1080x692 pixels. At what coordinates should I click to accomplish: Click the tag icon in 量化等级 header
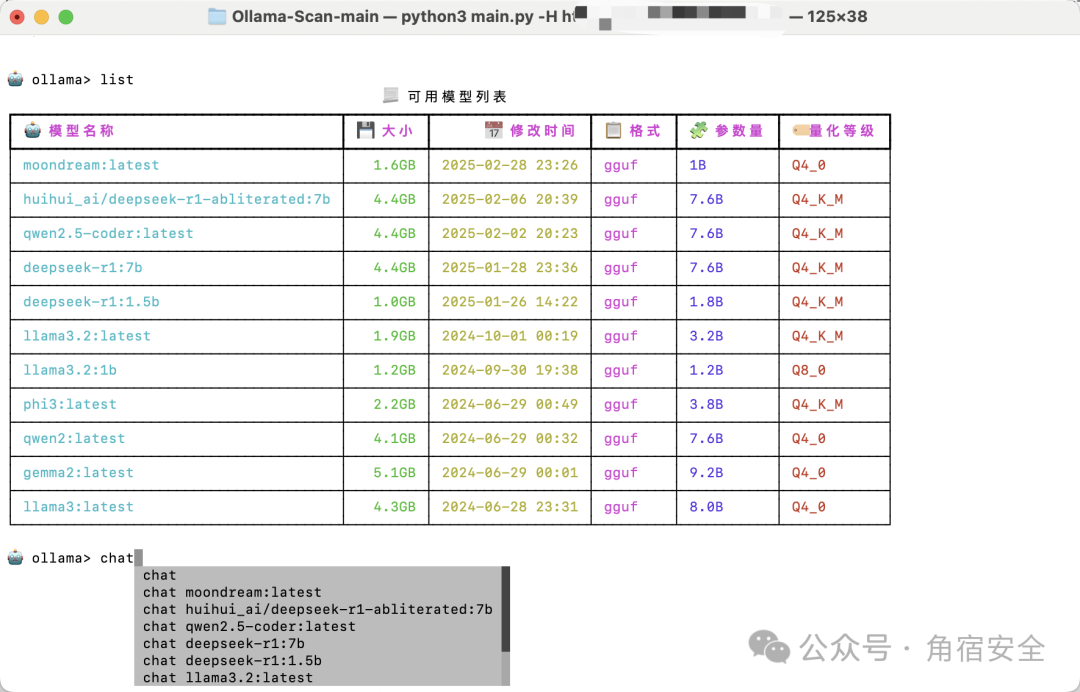(800, 129)
